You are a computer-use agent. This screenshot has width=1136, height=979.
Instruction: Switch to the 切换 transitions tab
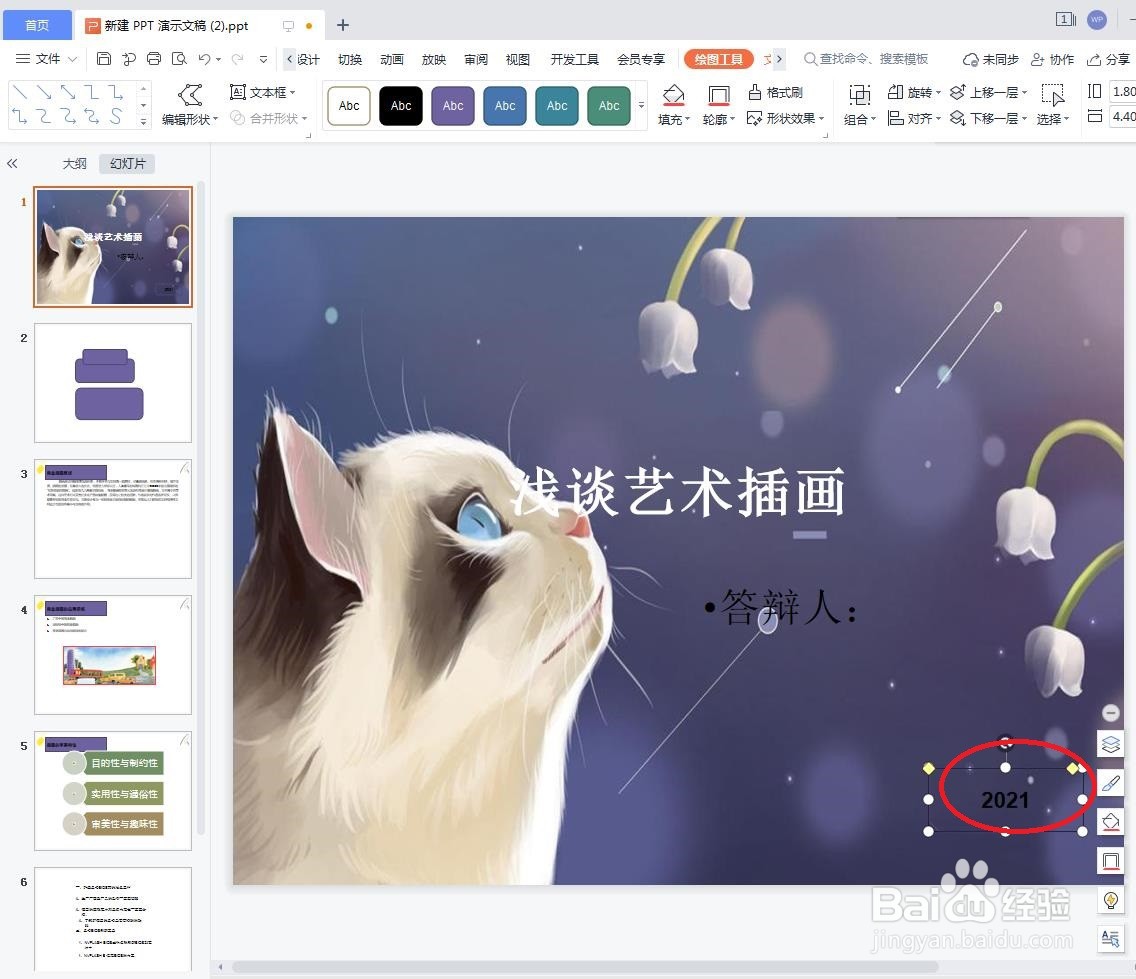(350, 59)
